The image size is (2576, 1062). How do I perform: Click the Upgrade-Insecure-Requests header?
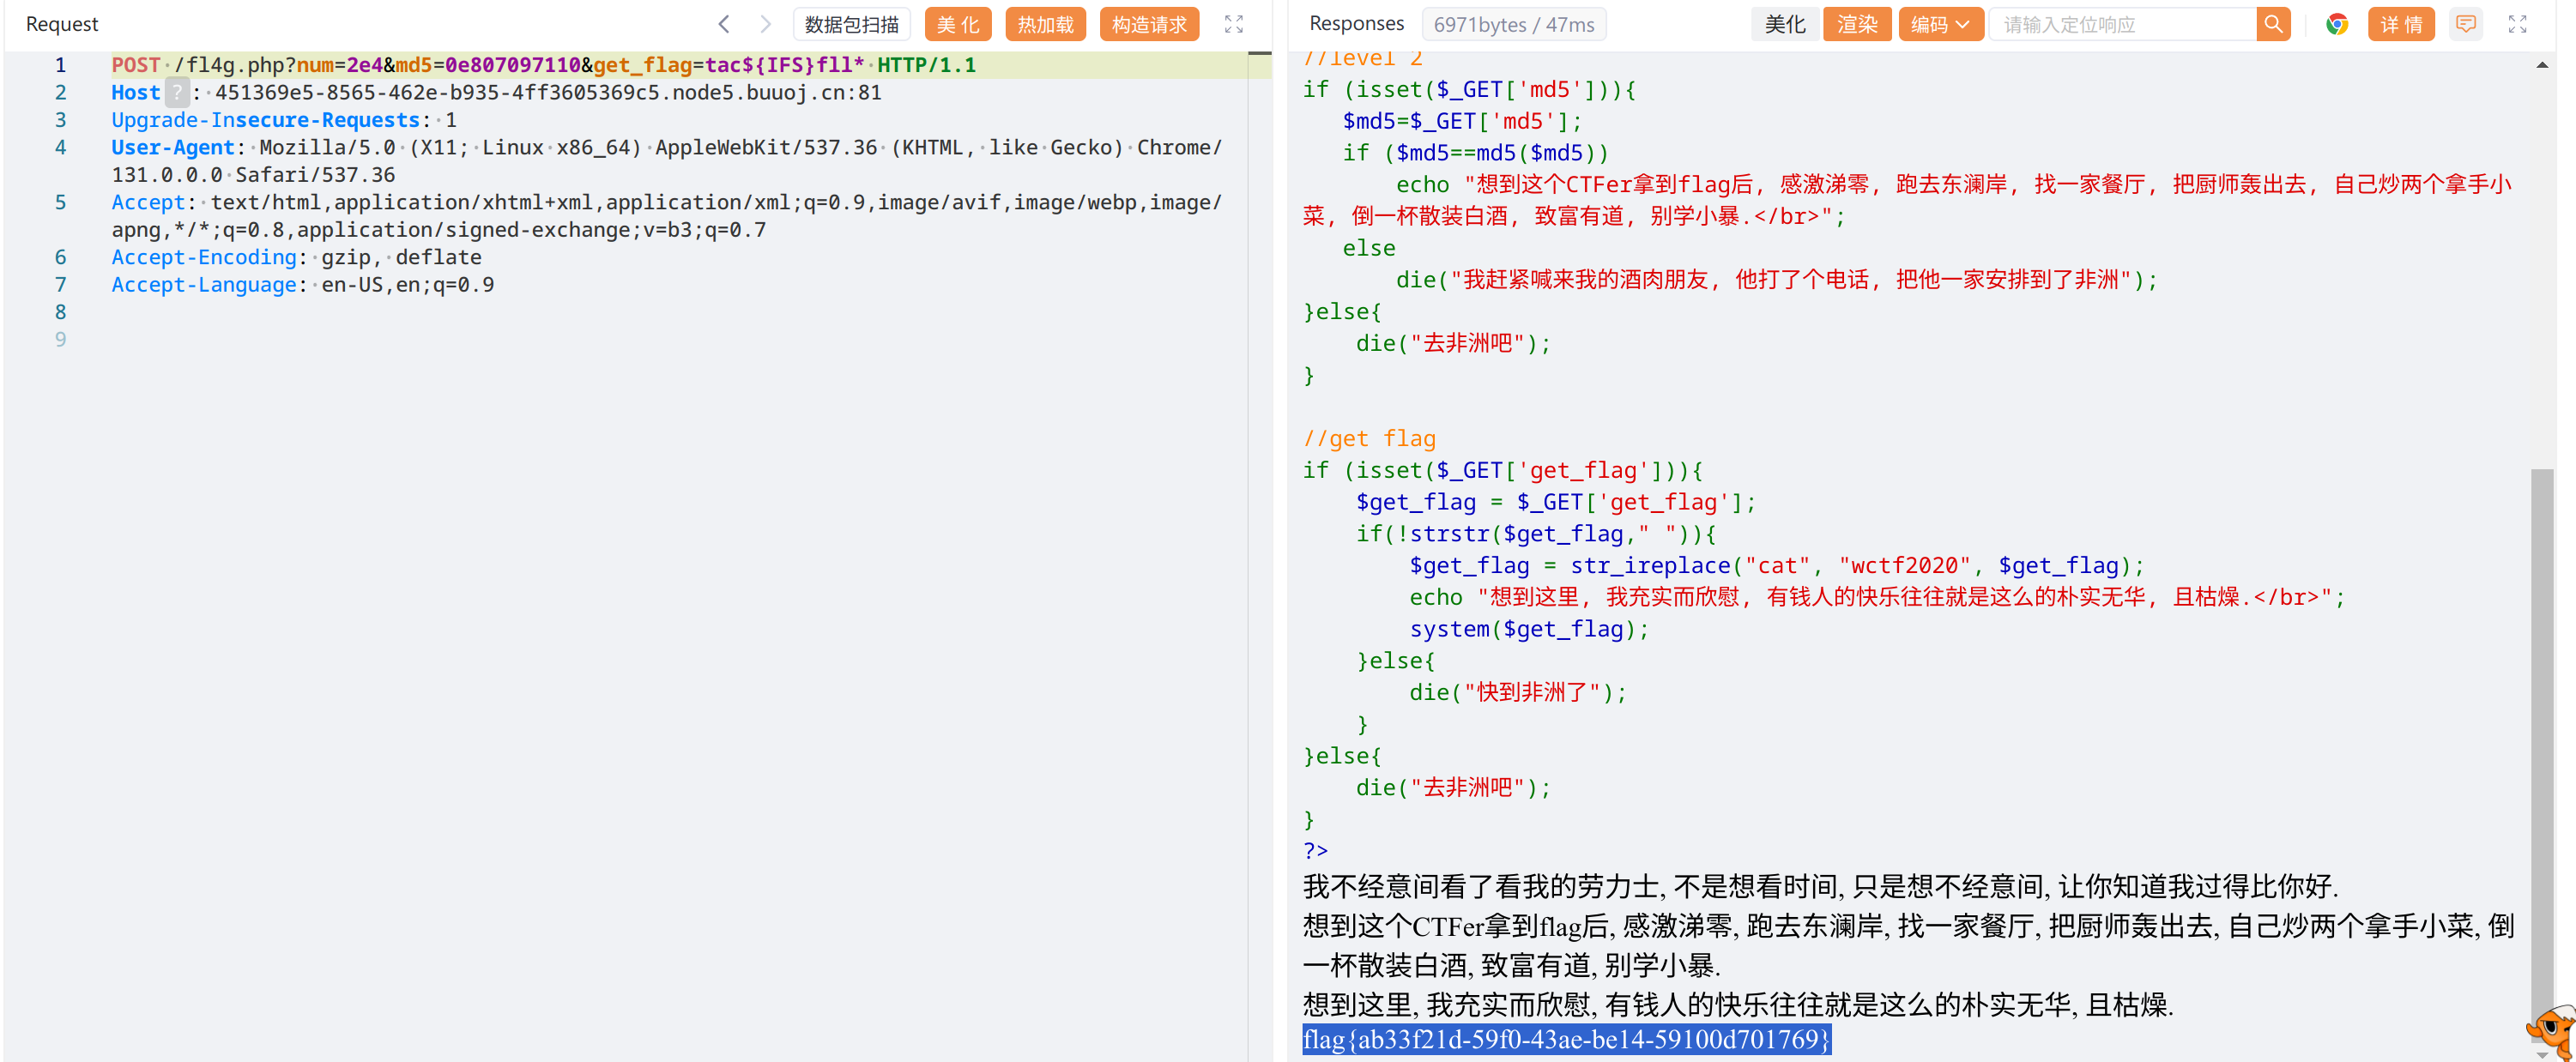284,120
